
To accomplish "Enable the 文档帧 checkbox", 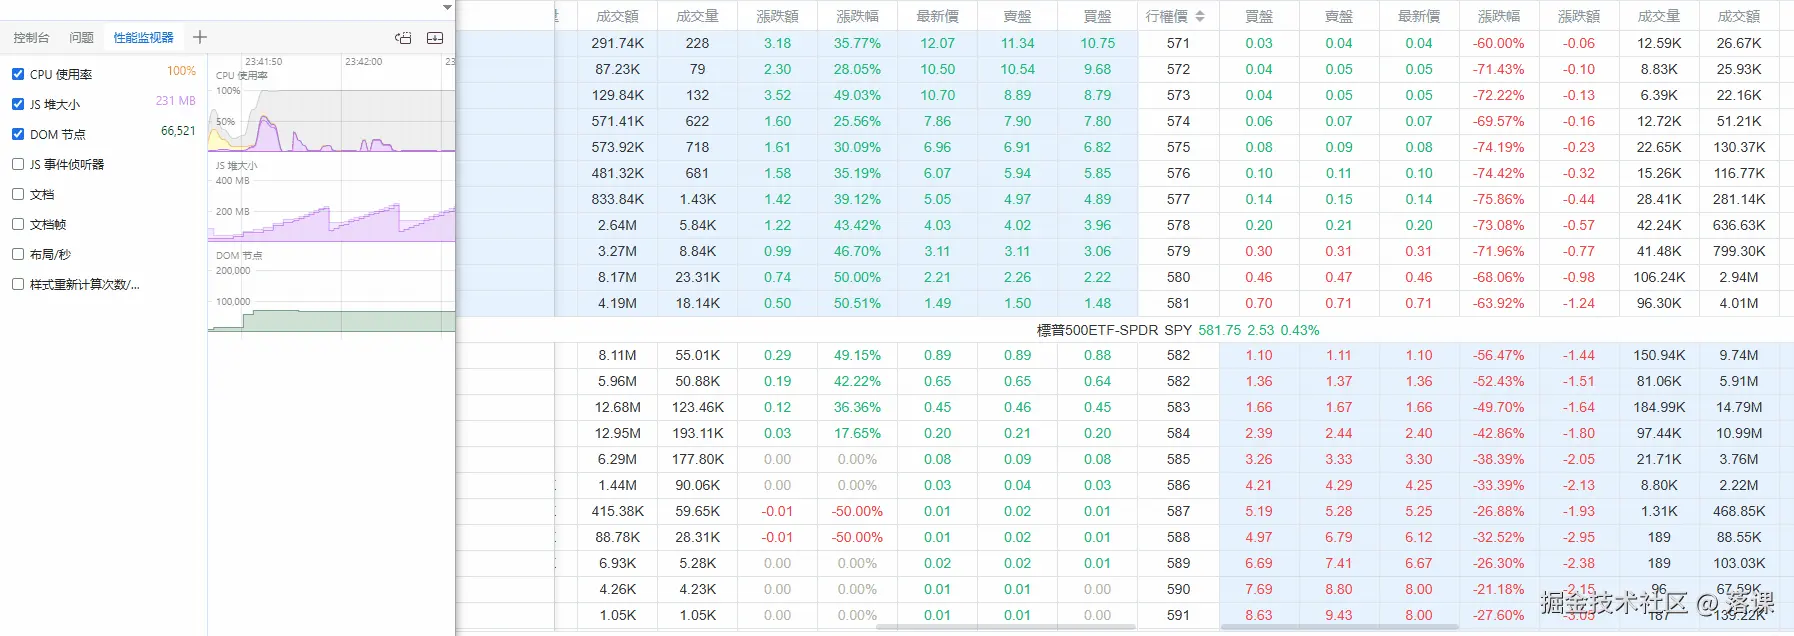I will [16, 223].
